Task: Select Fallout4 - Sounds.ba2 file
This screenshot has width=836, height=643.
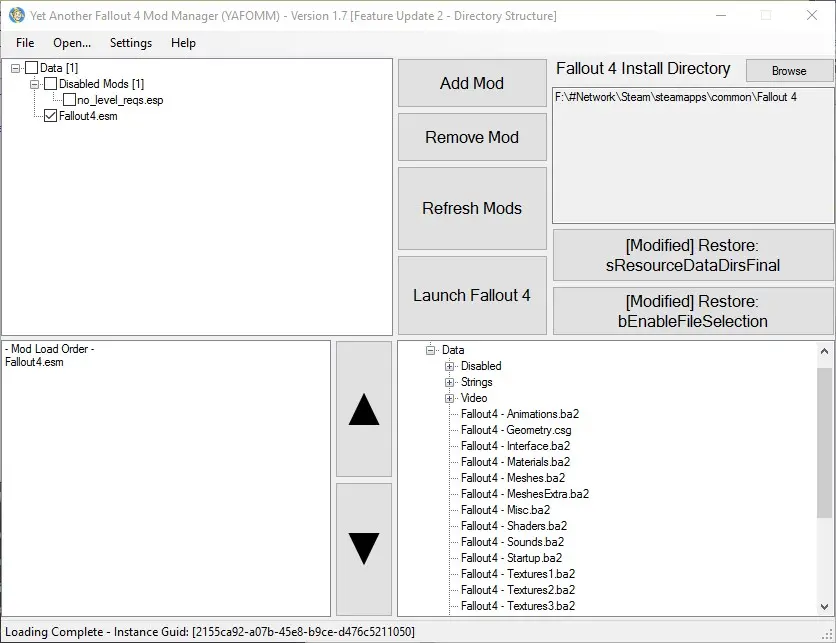Action: click(x=512, y=542)
